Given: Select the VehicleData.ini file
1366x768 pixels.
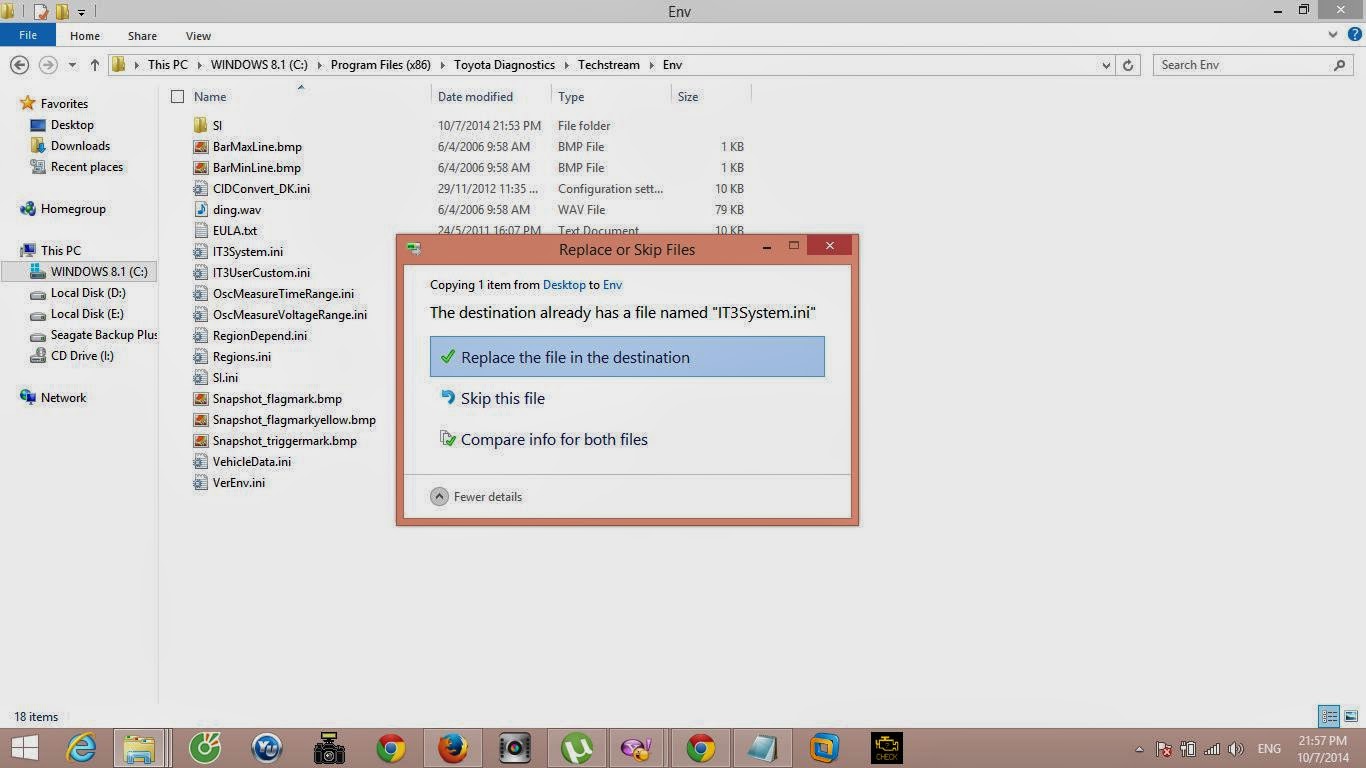Looking at the screenshot, I should [x=251, y=462].
